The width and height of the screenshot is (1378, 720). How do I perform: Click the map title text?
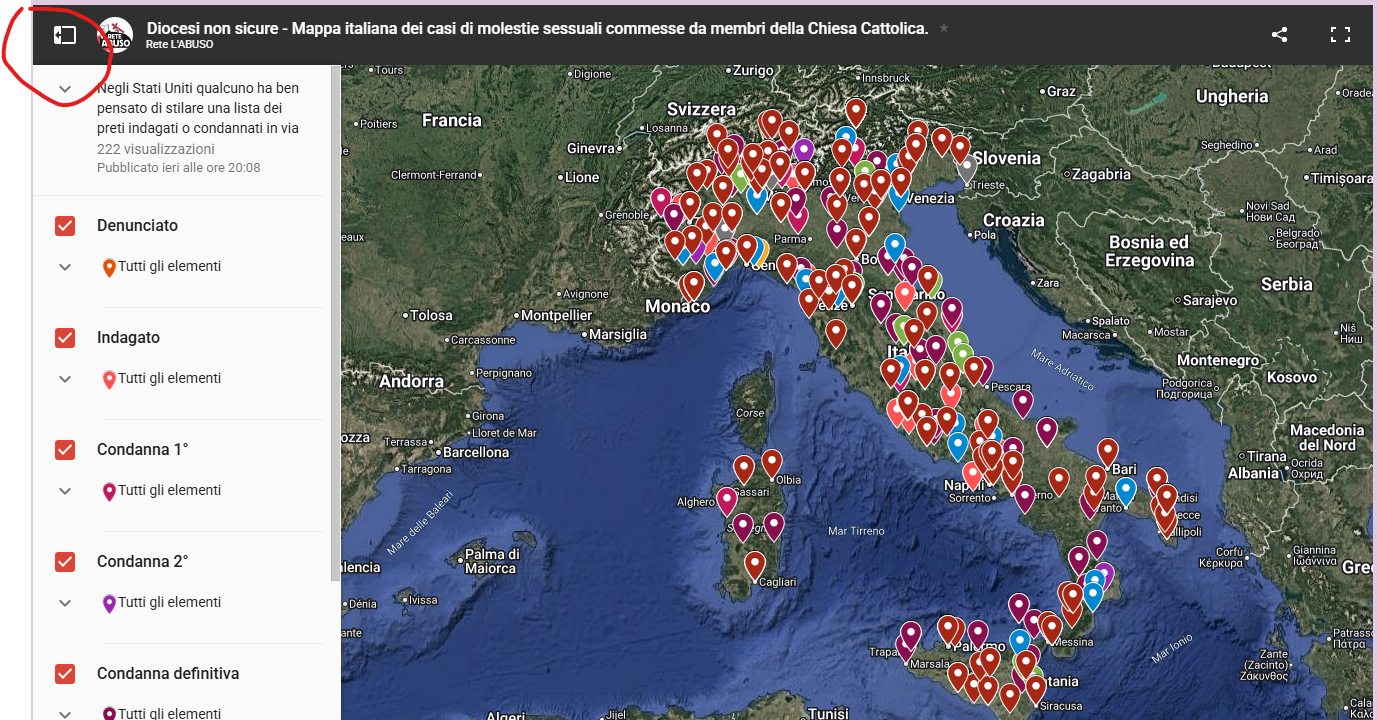pos(537,28)
